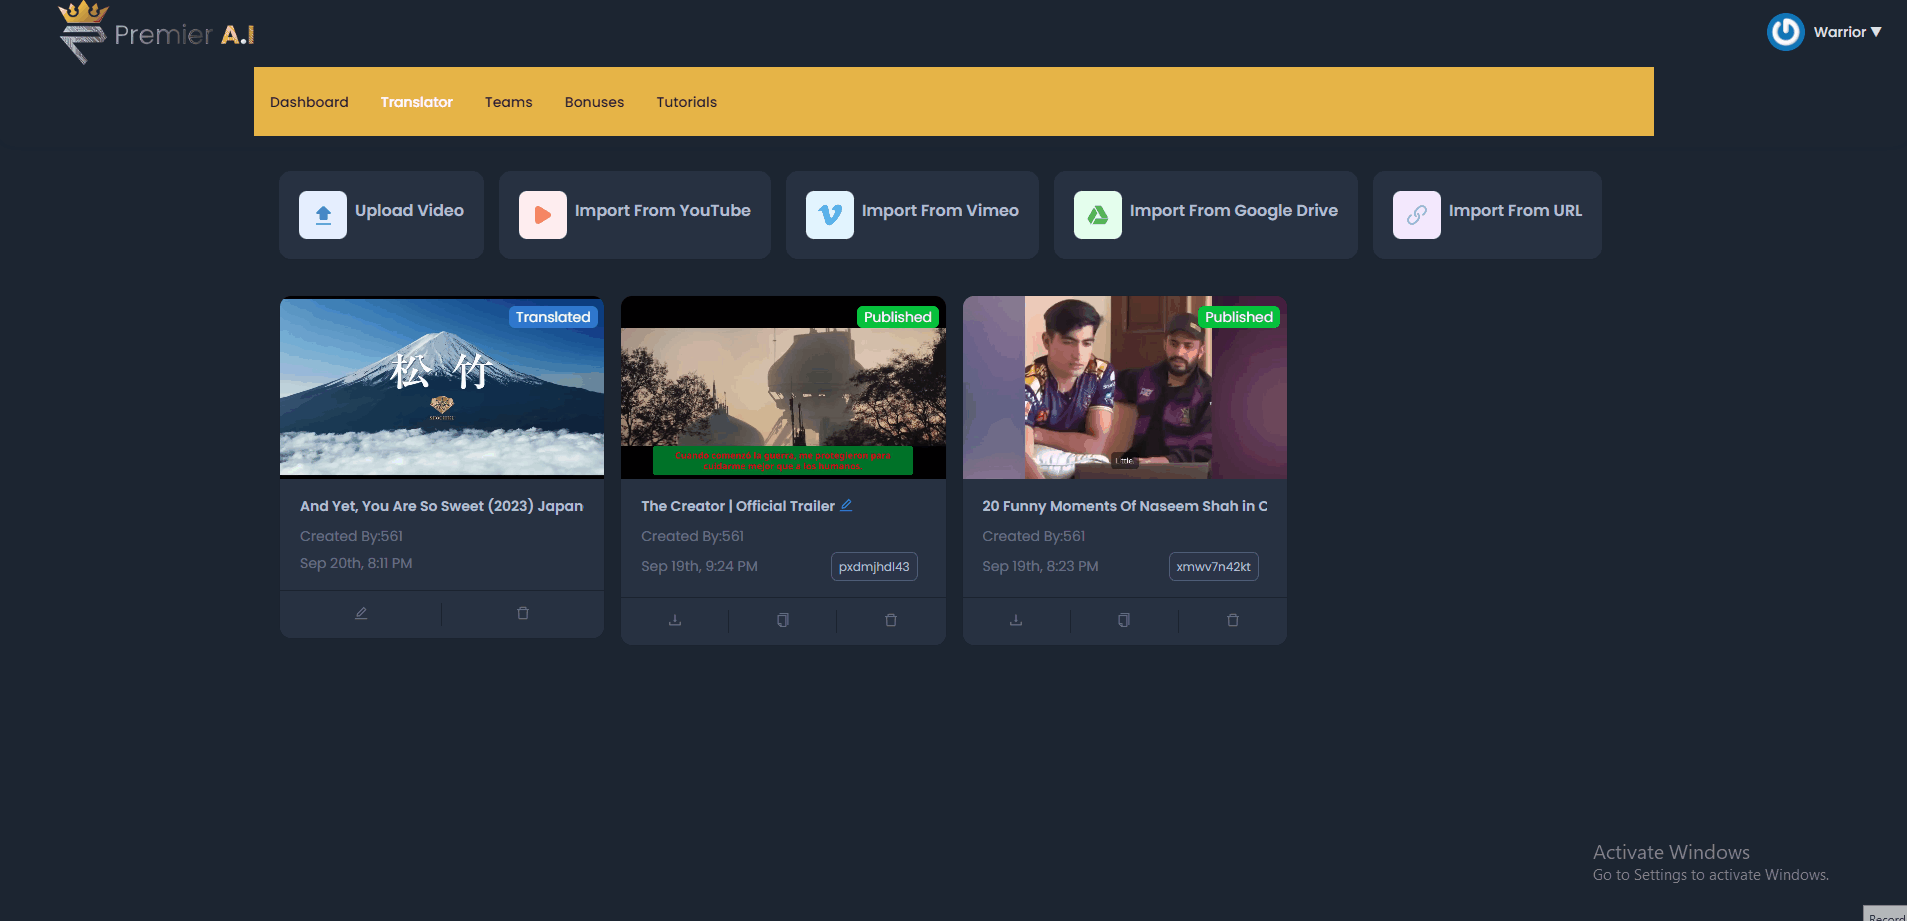This screenshot has width=1907, height=921.
Task: Click the YouTube play icon
Action: [x=543, y=215]
